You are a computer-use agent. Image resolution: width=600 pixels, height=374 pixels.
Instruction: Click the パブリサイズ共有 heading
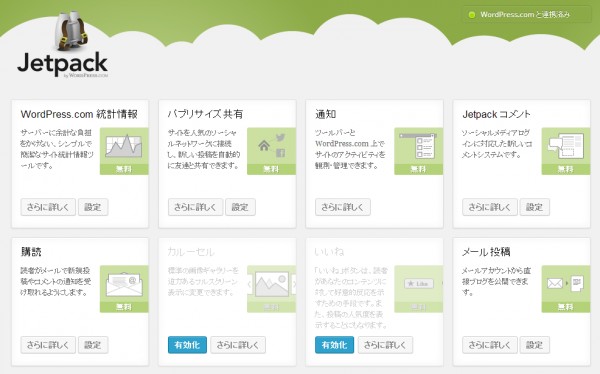[x=205, y=114]
